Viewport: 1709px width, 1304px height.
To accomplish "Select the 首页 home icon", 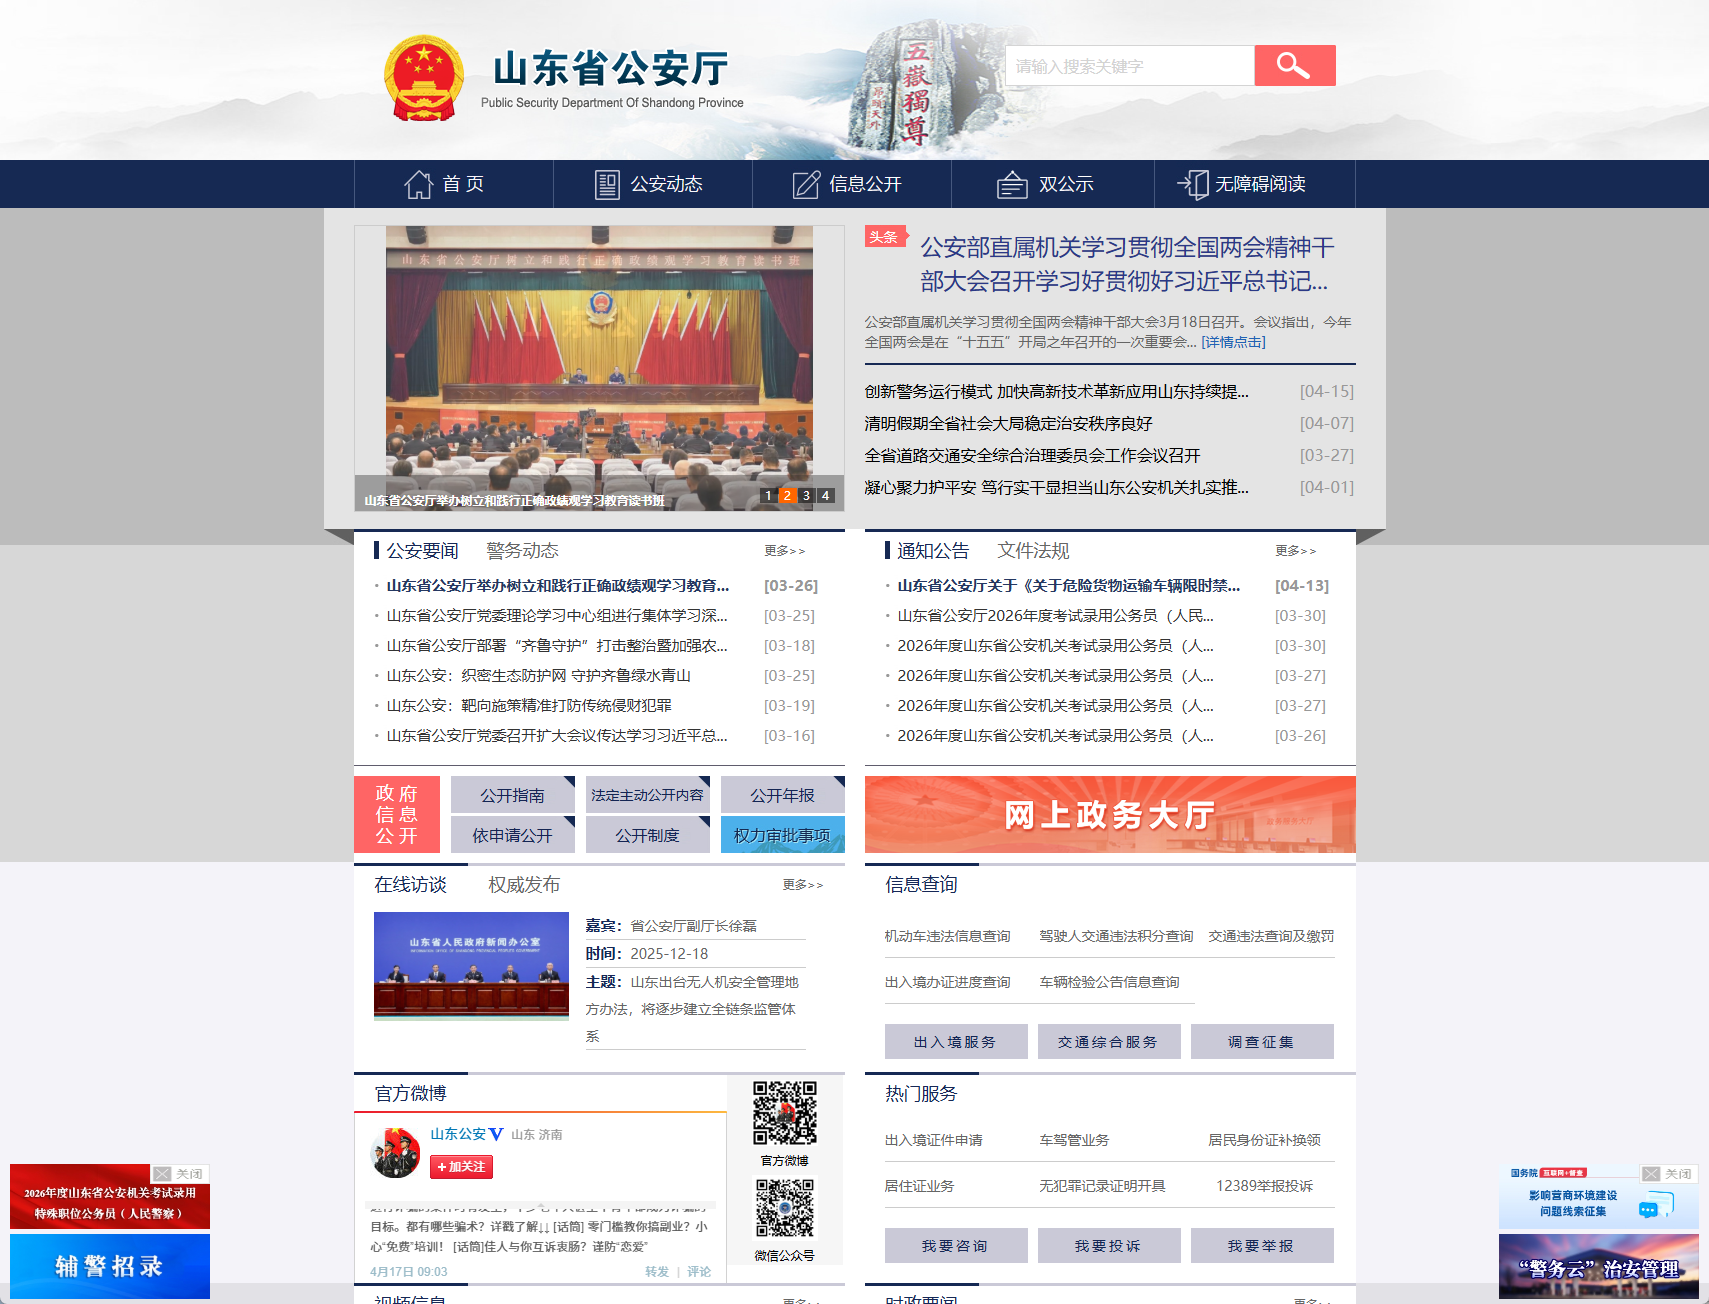I will point(419,184).
